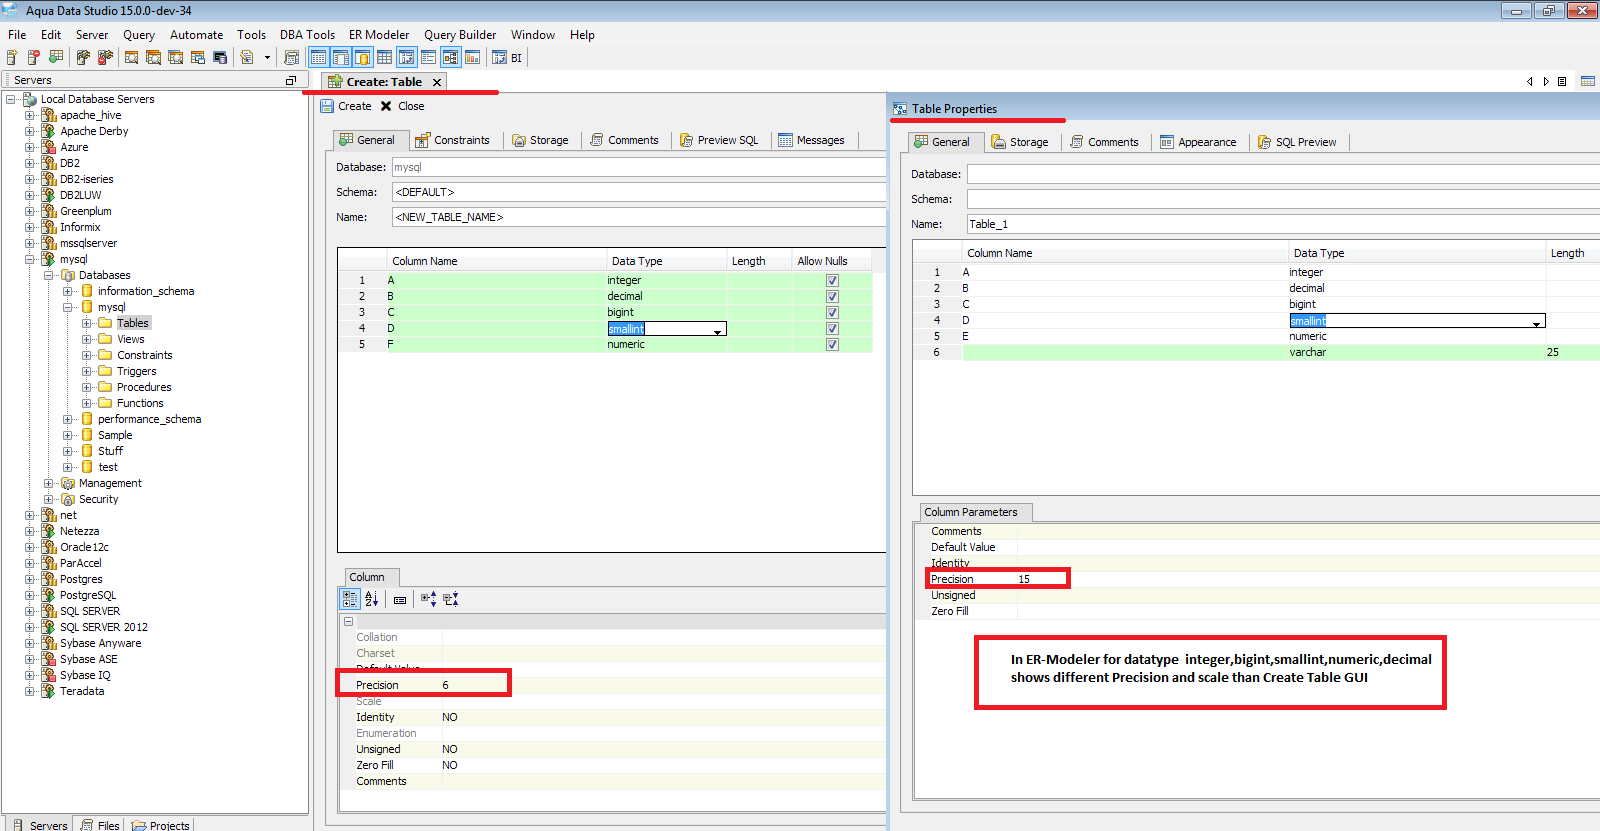Open the DBA Tools menu
Screen dimensions: 1600x831
click(307, 35)
